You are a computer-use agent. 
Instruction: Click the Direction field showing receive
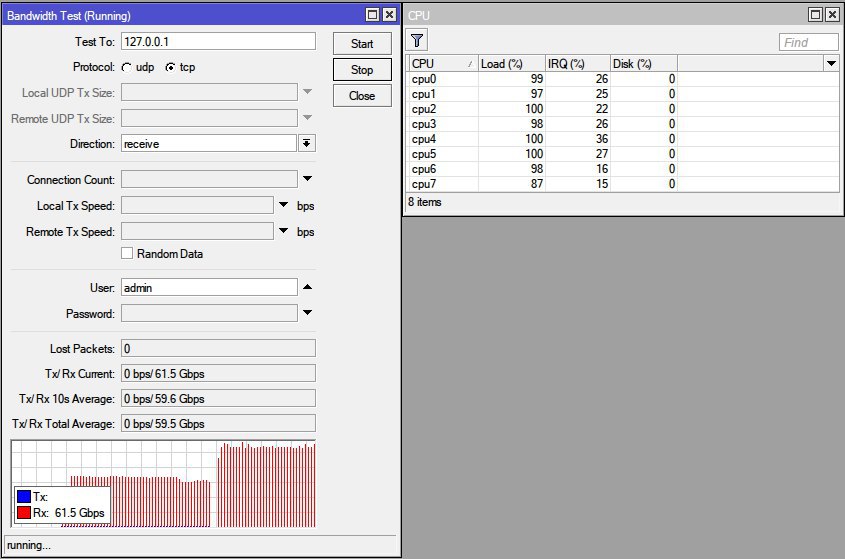click(x=209, y=143)
